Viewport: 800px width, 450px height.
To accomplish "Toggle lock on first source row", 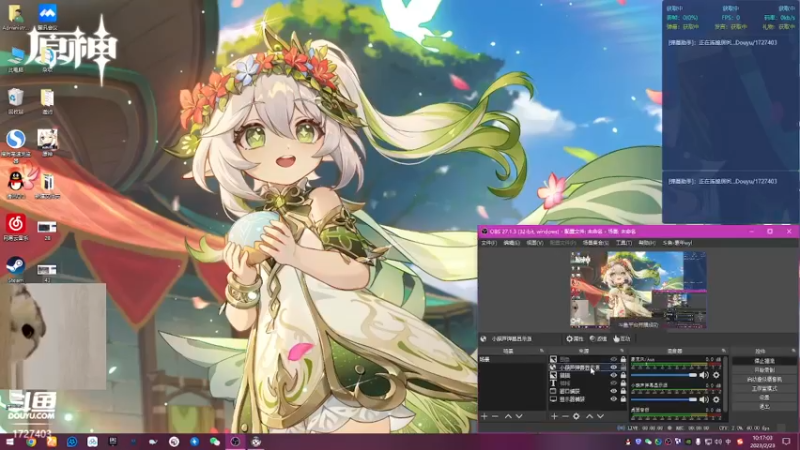I will point(623,359).
